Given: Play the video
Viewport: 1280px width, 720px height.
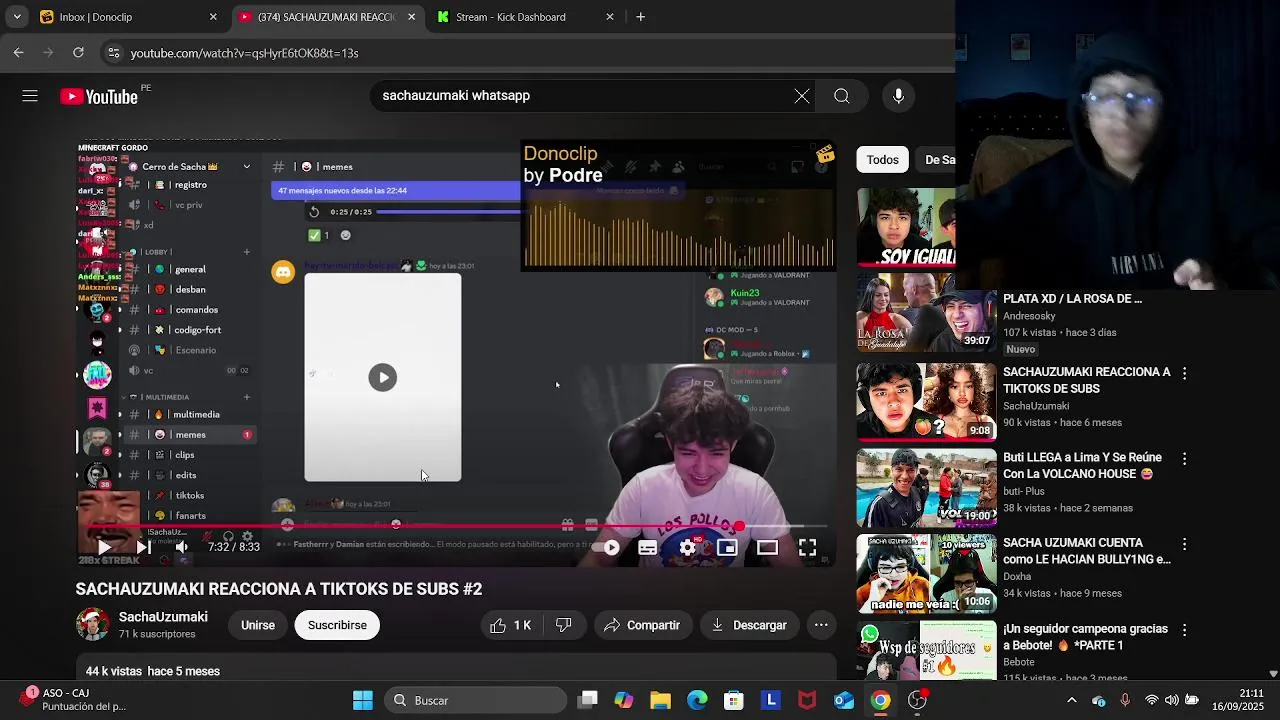Looking at the screenshot, I should tap(104, 547).
